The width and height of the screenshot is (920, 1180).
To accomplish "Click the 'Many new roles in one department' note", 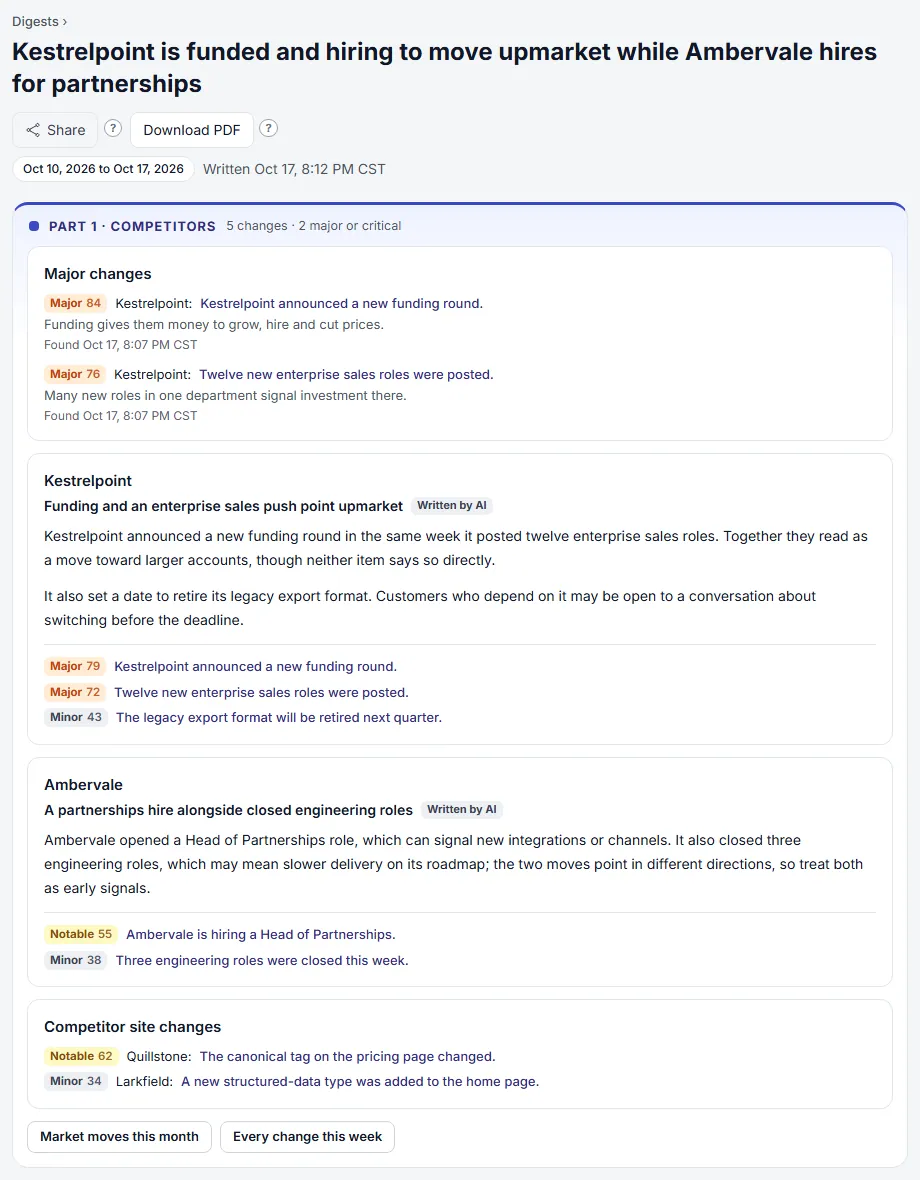I will (225, 395).
